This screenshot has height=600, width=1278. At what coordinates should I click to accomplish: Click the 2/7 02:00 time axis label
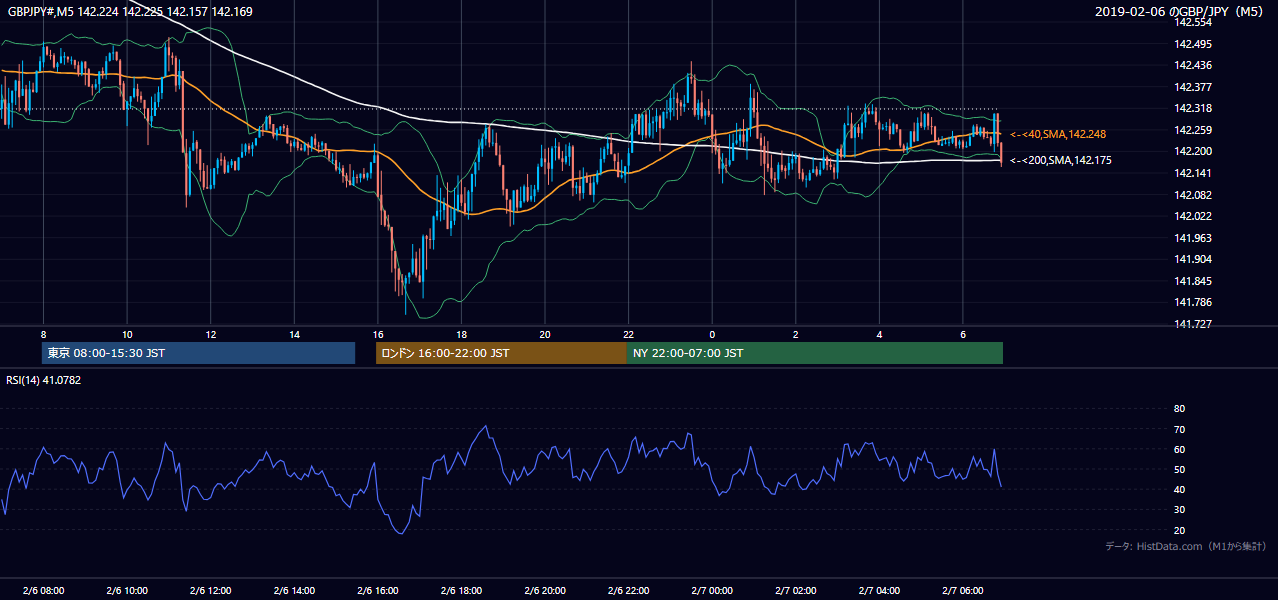click(x=796, y=591)
